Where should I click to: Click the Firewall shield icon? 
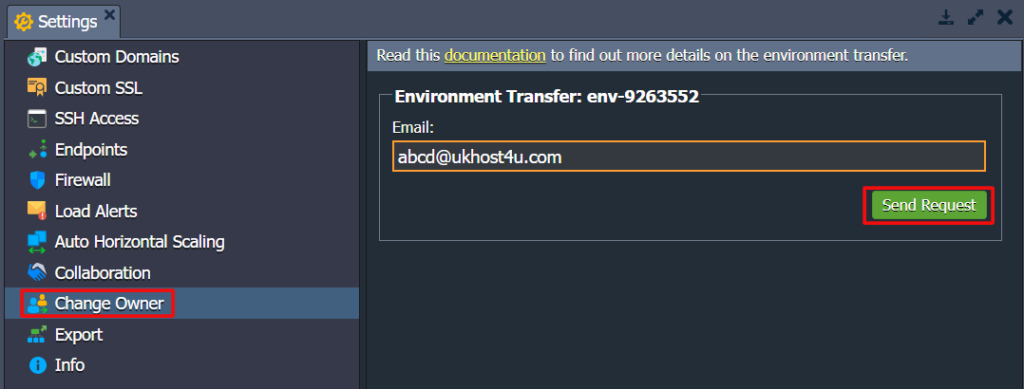(37, 179)
